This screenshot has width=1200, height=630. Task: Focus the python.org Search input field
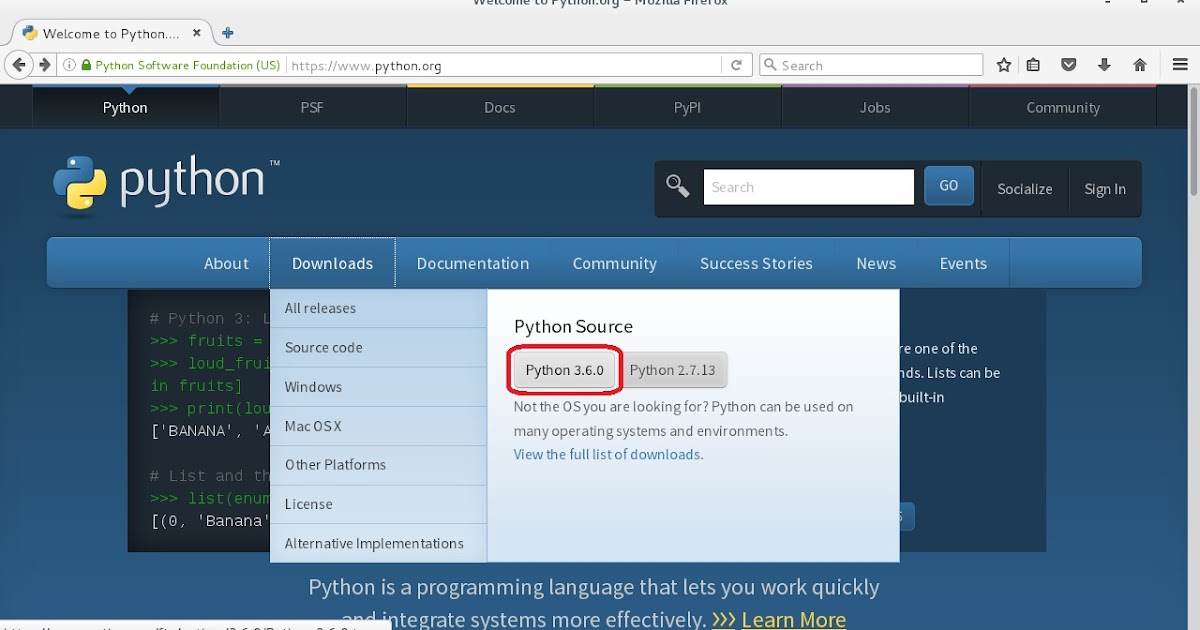coord(809,187)
